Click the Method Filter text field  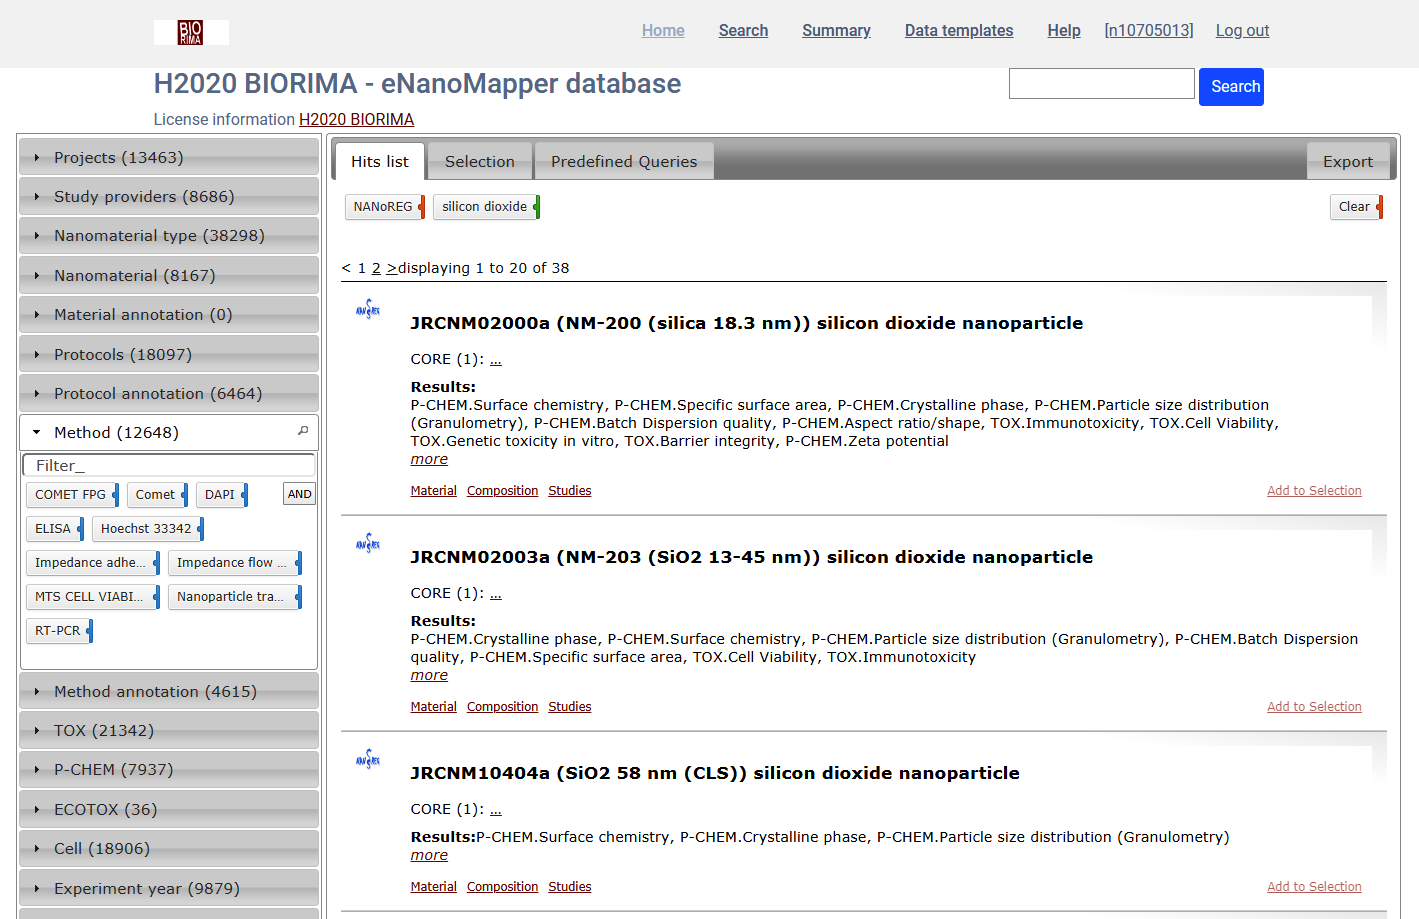(168, 466)
